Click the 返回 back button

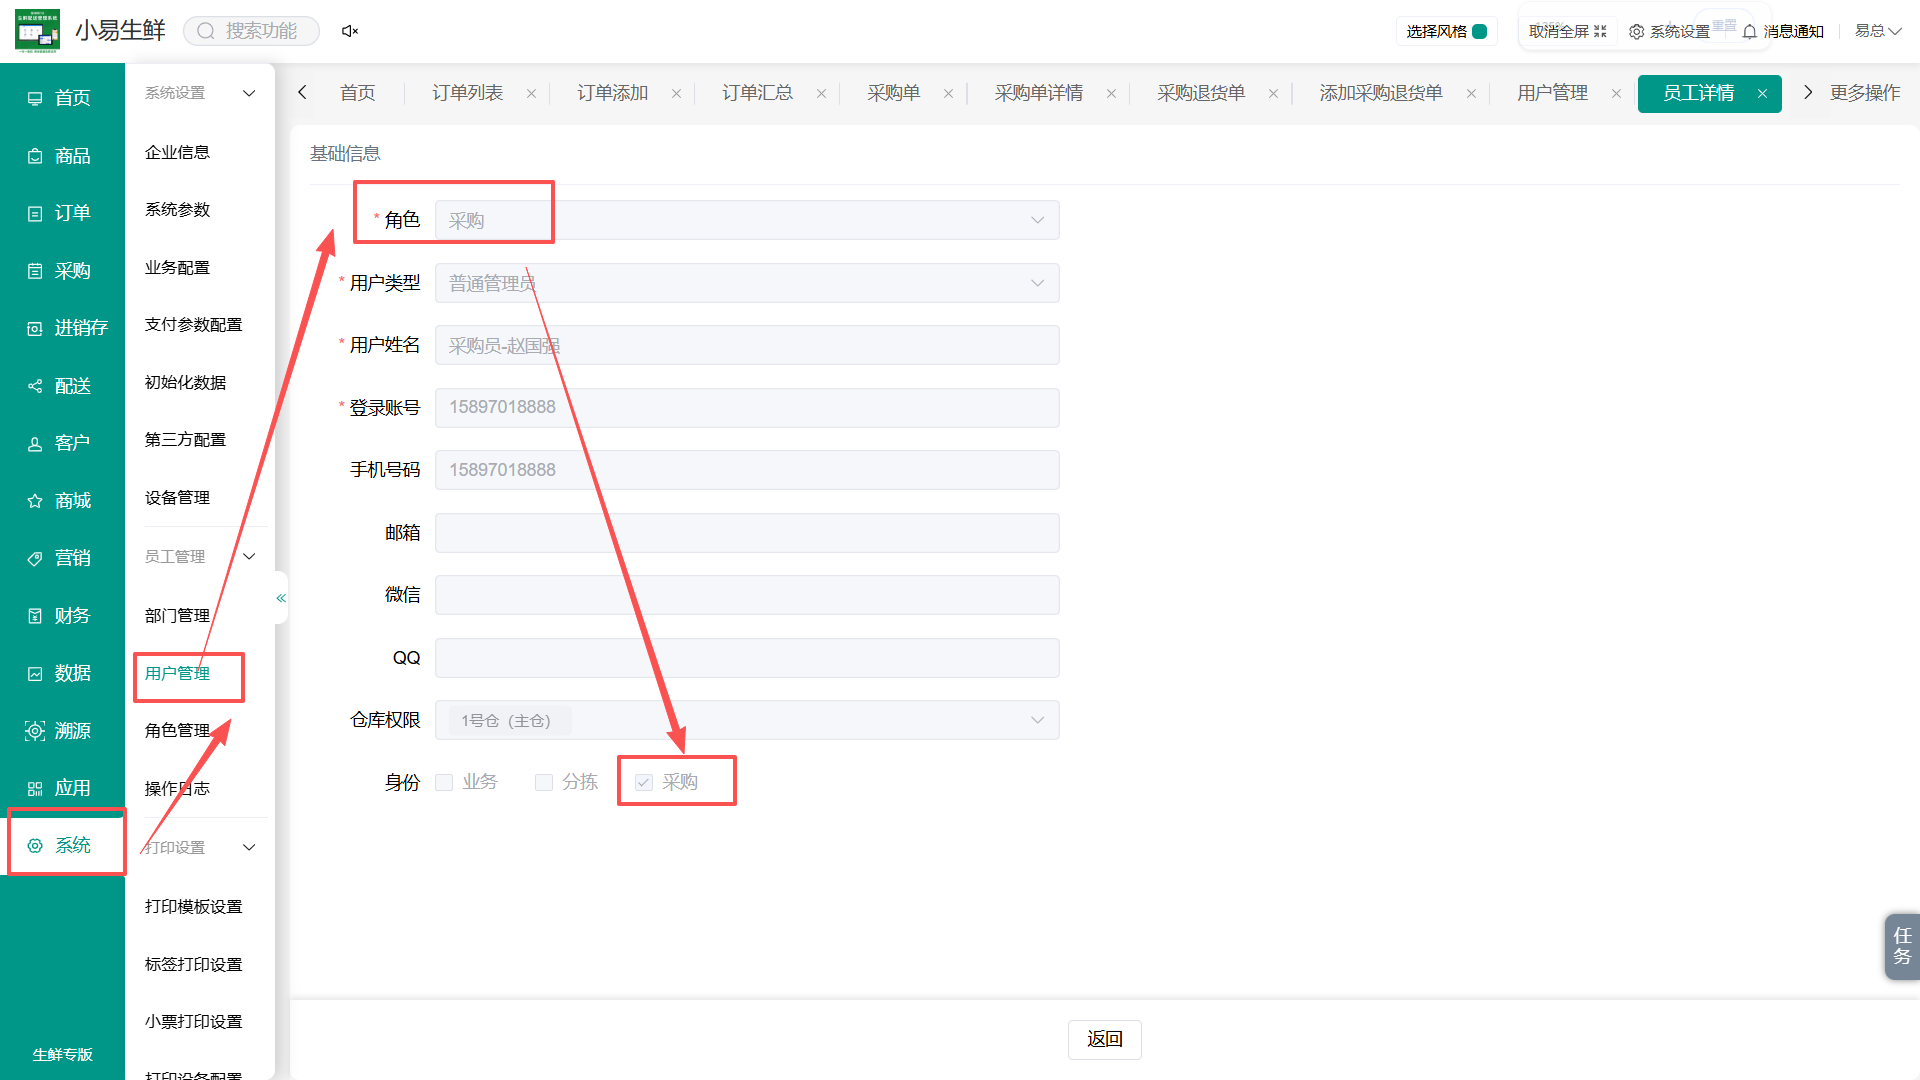coord(1105,1040)
